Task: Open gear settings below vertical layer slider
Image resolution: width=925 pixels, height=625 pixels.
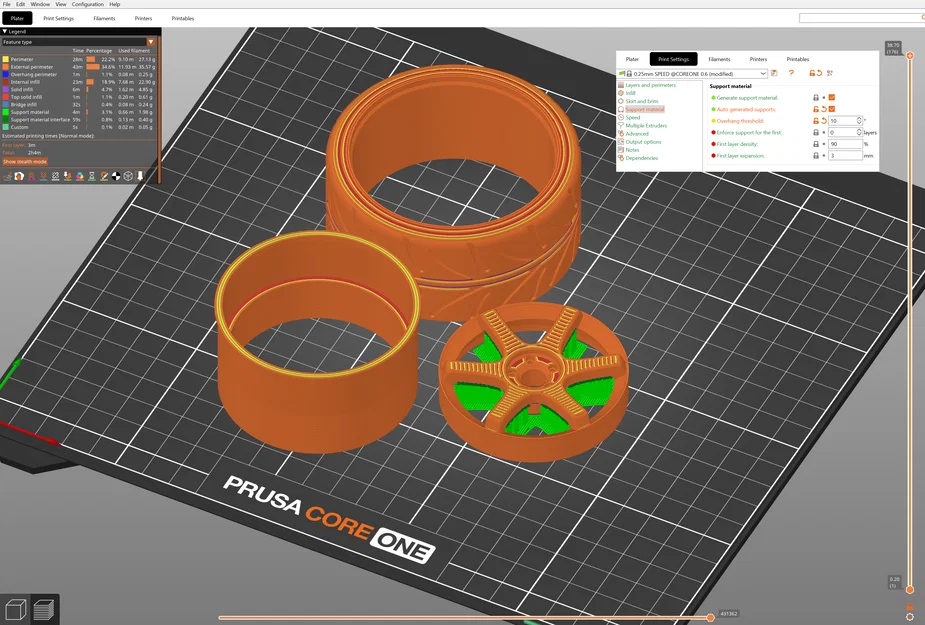Action: coord(910,617)
